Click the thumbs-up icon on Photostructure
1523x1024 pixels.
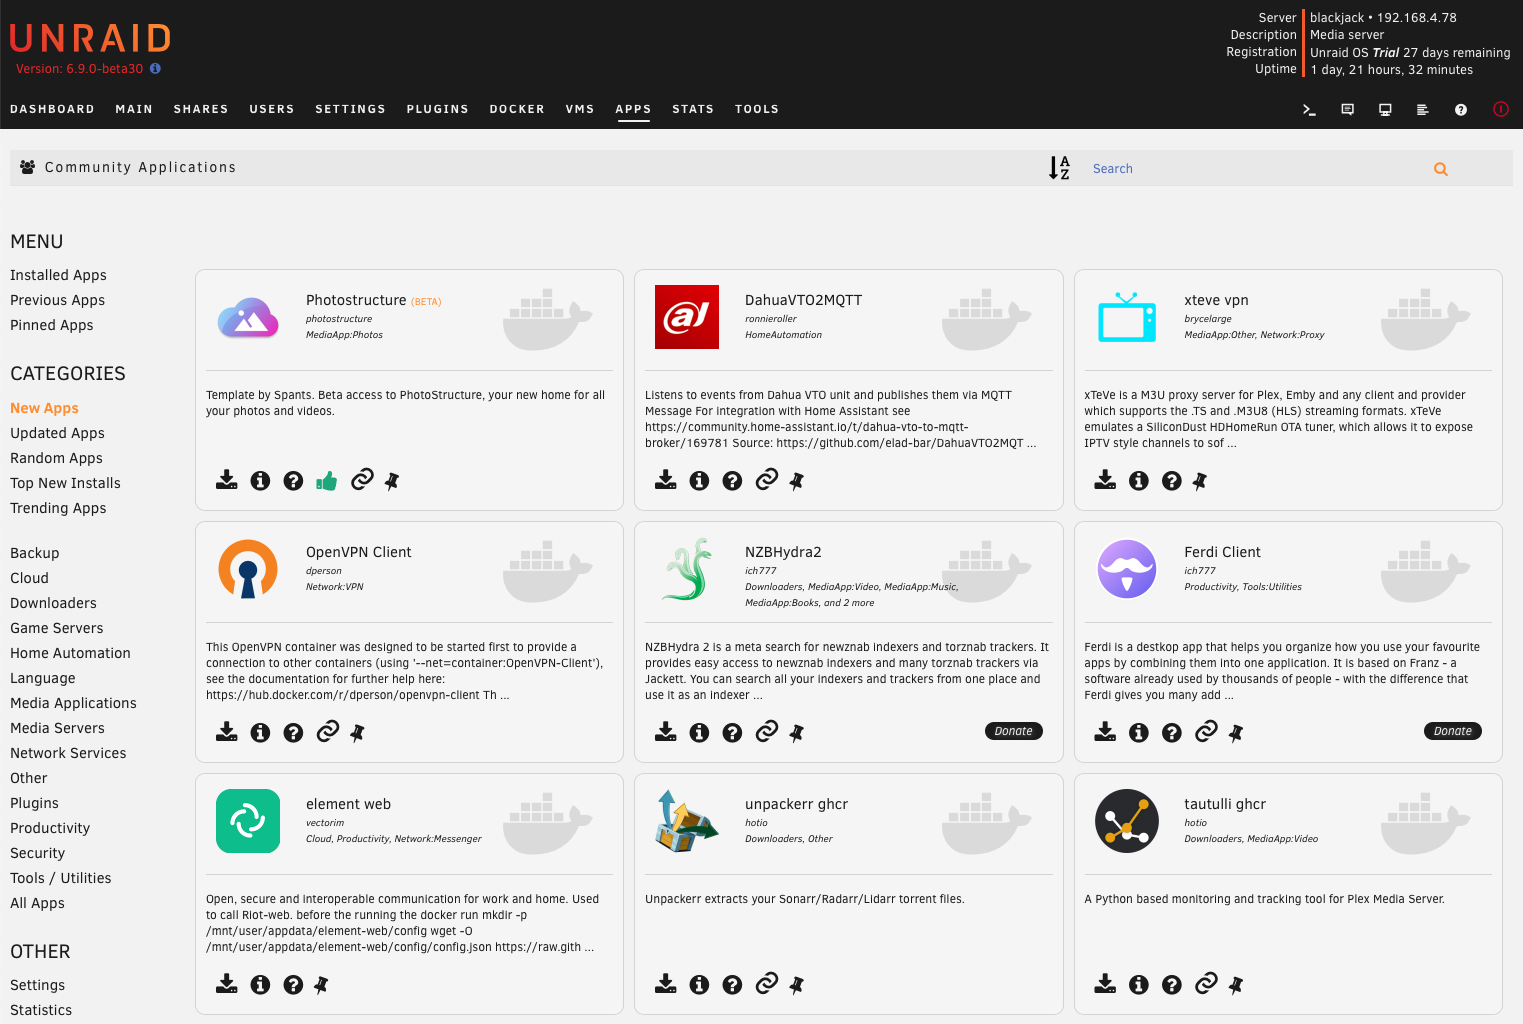[326, 481]
